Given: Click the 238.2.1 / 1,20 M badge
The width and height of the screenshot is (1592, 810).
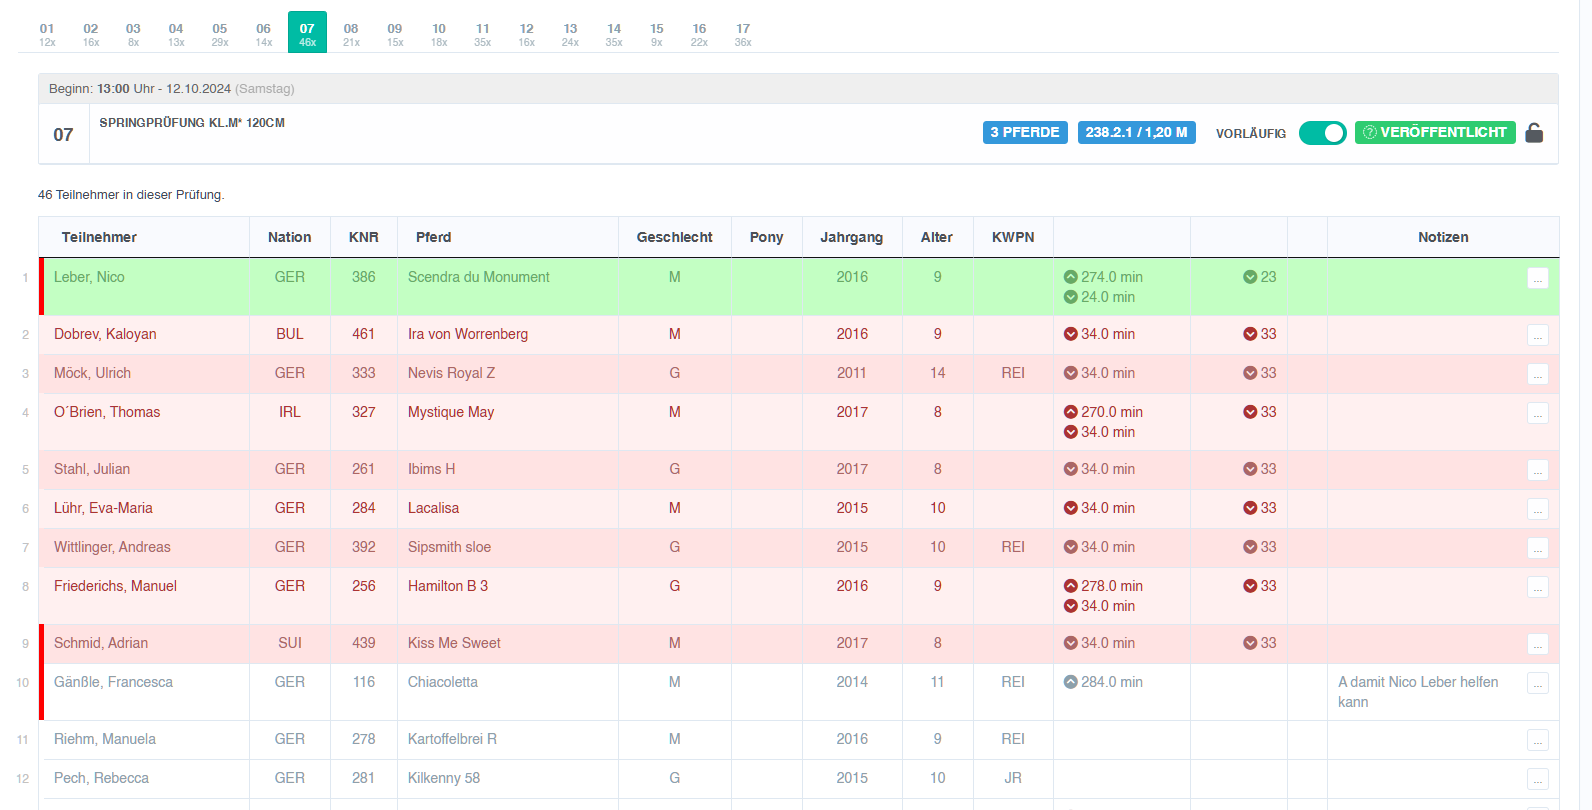Looking at the screenshot, I should [x=1137, y=132].
